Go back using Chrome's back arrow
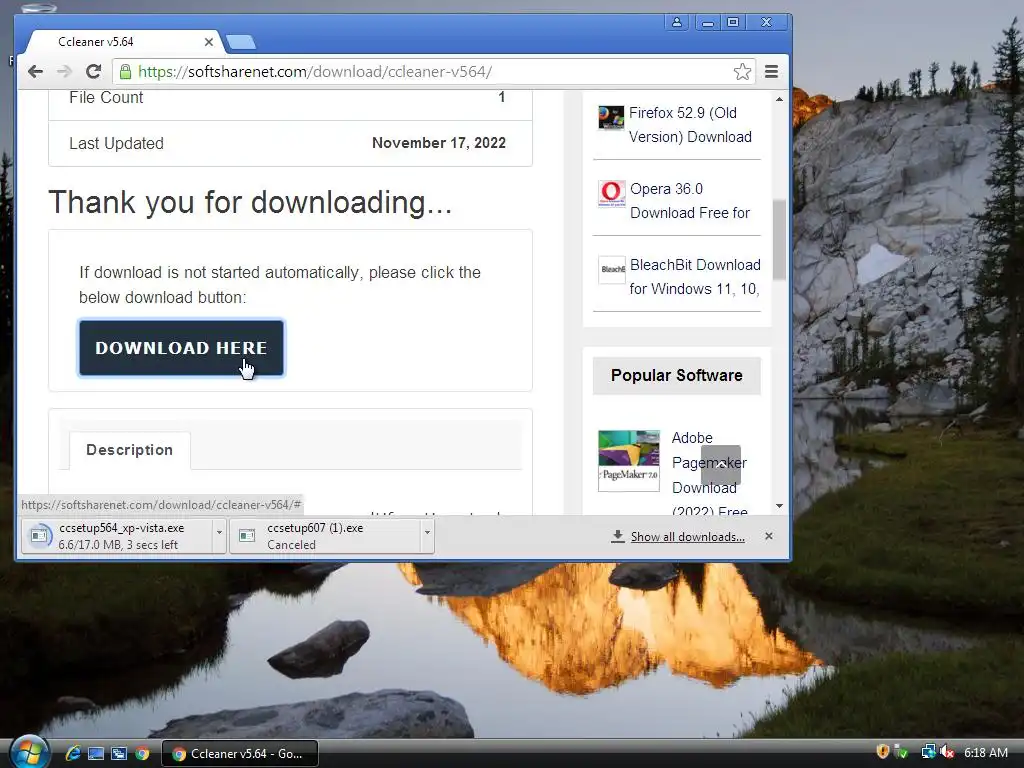Viewport: 1024px width, 768px height. point(35,72)
